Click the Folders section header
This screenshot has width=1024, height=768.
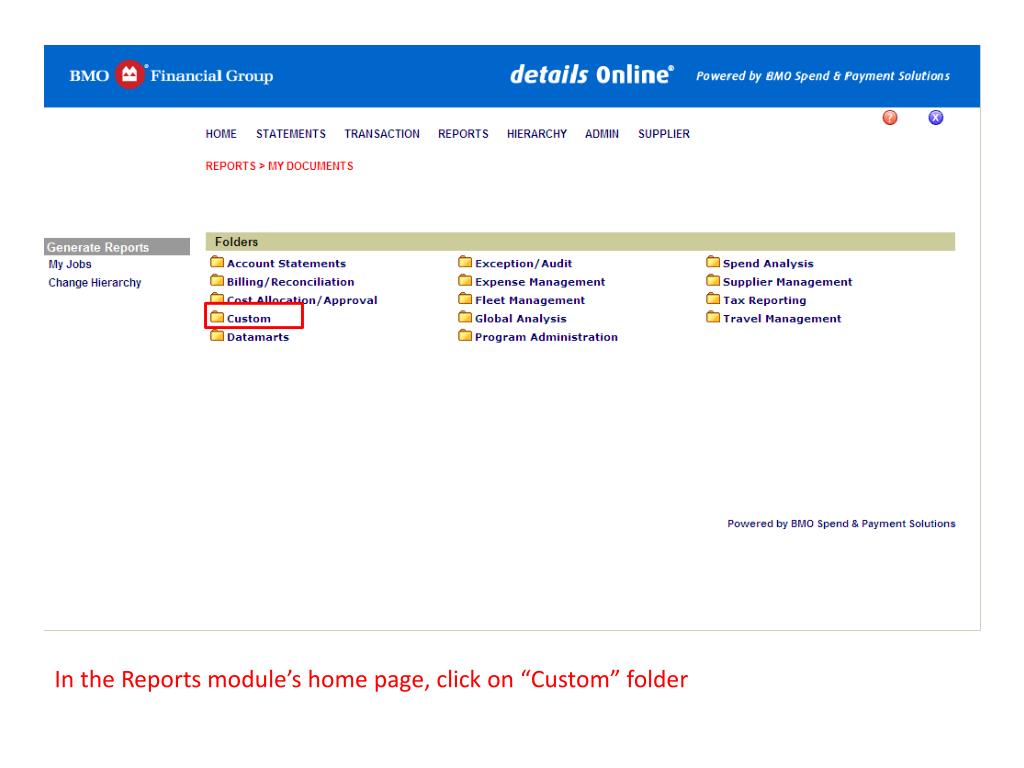click(x=580, y=242)
